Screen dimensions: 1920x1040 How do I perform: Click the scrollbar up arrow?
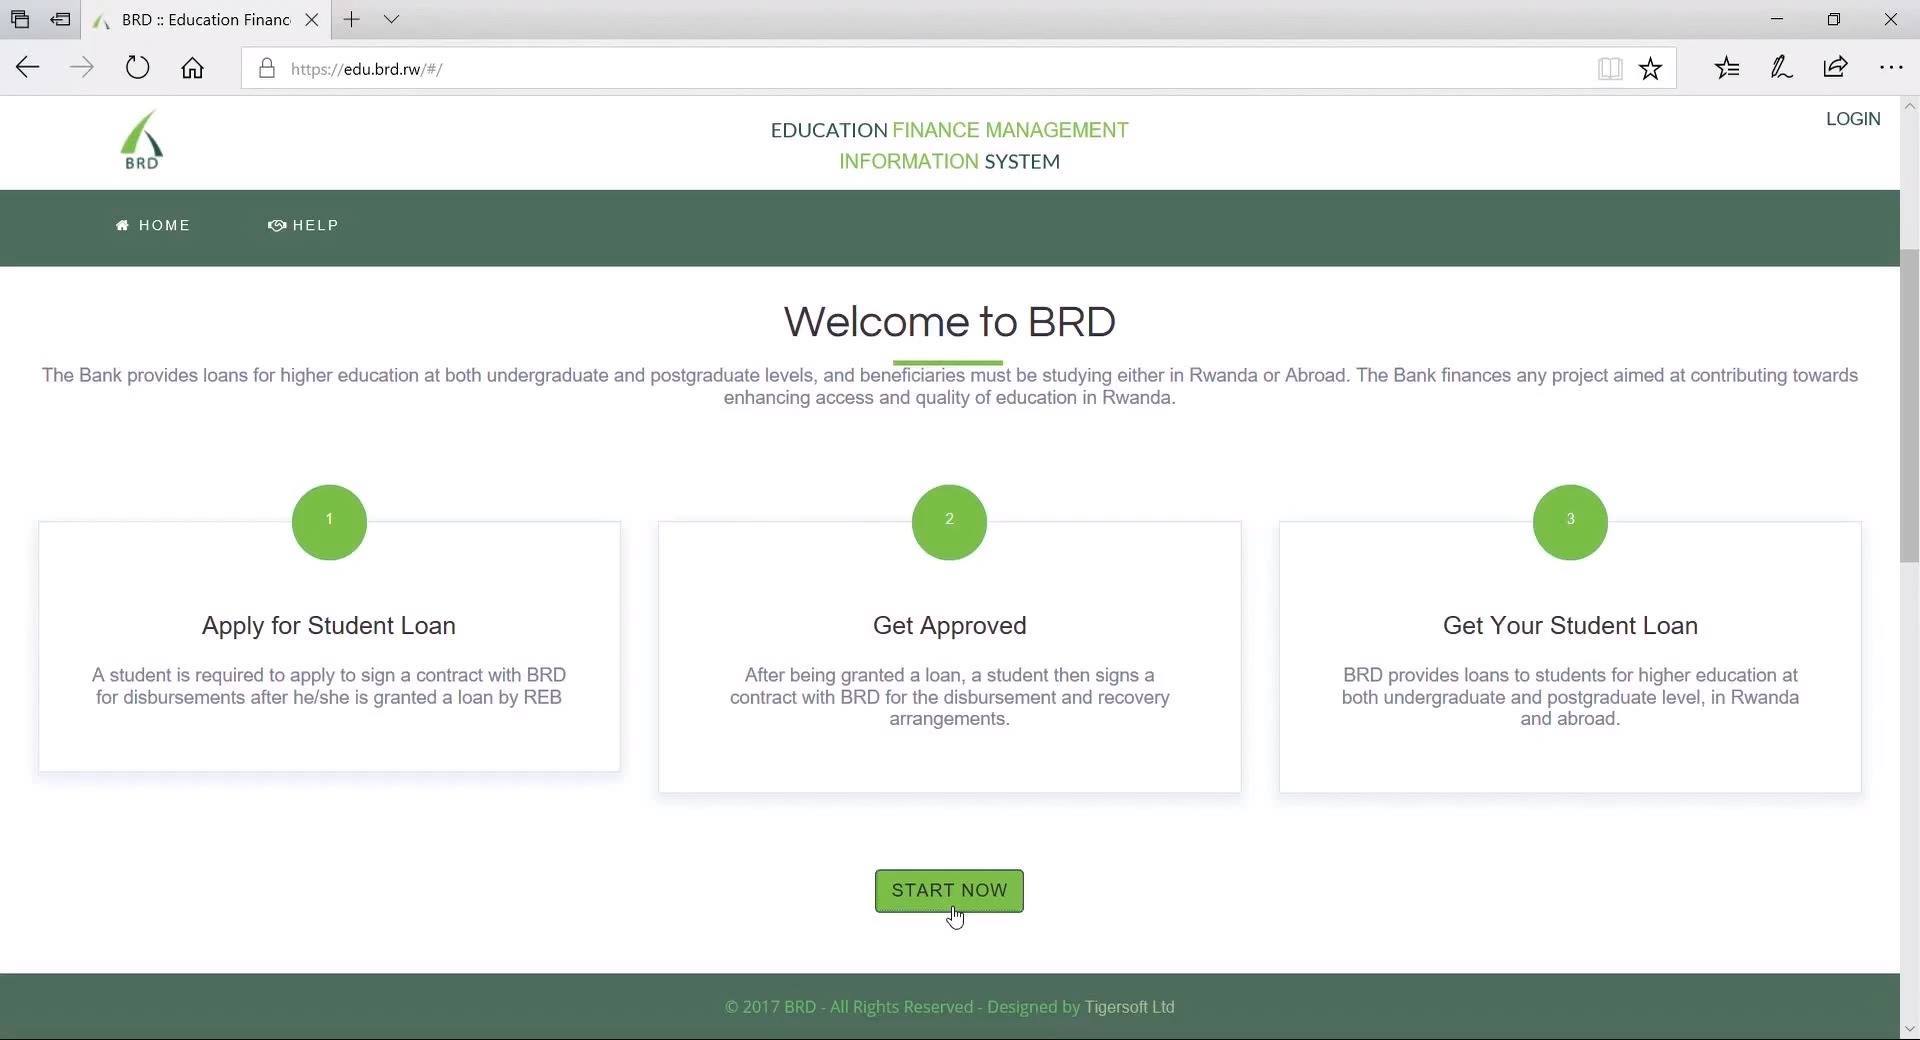point(1909,106)
